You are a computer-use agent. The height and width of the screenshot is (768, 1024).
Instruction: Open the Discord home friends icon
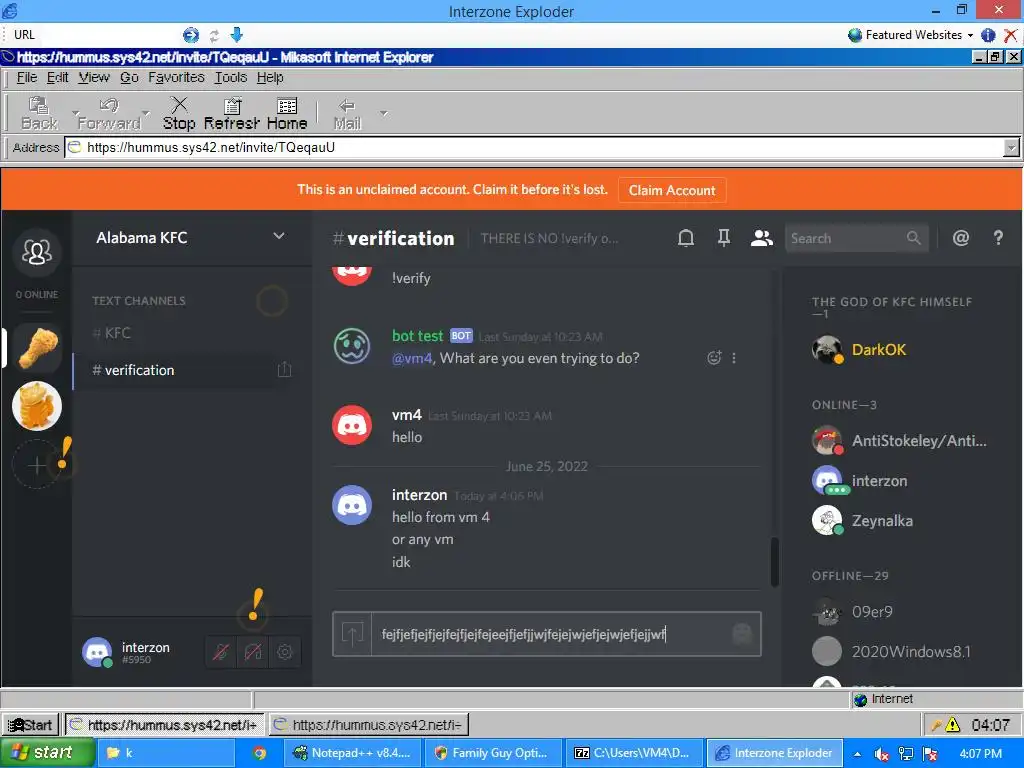coord(37,251)
